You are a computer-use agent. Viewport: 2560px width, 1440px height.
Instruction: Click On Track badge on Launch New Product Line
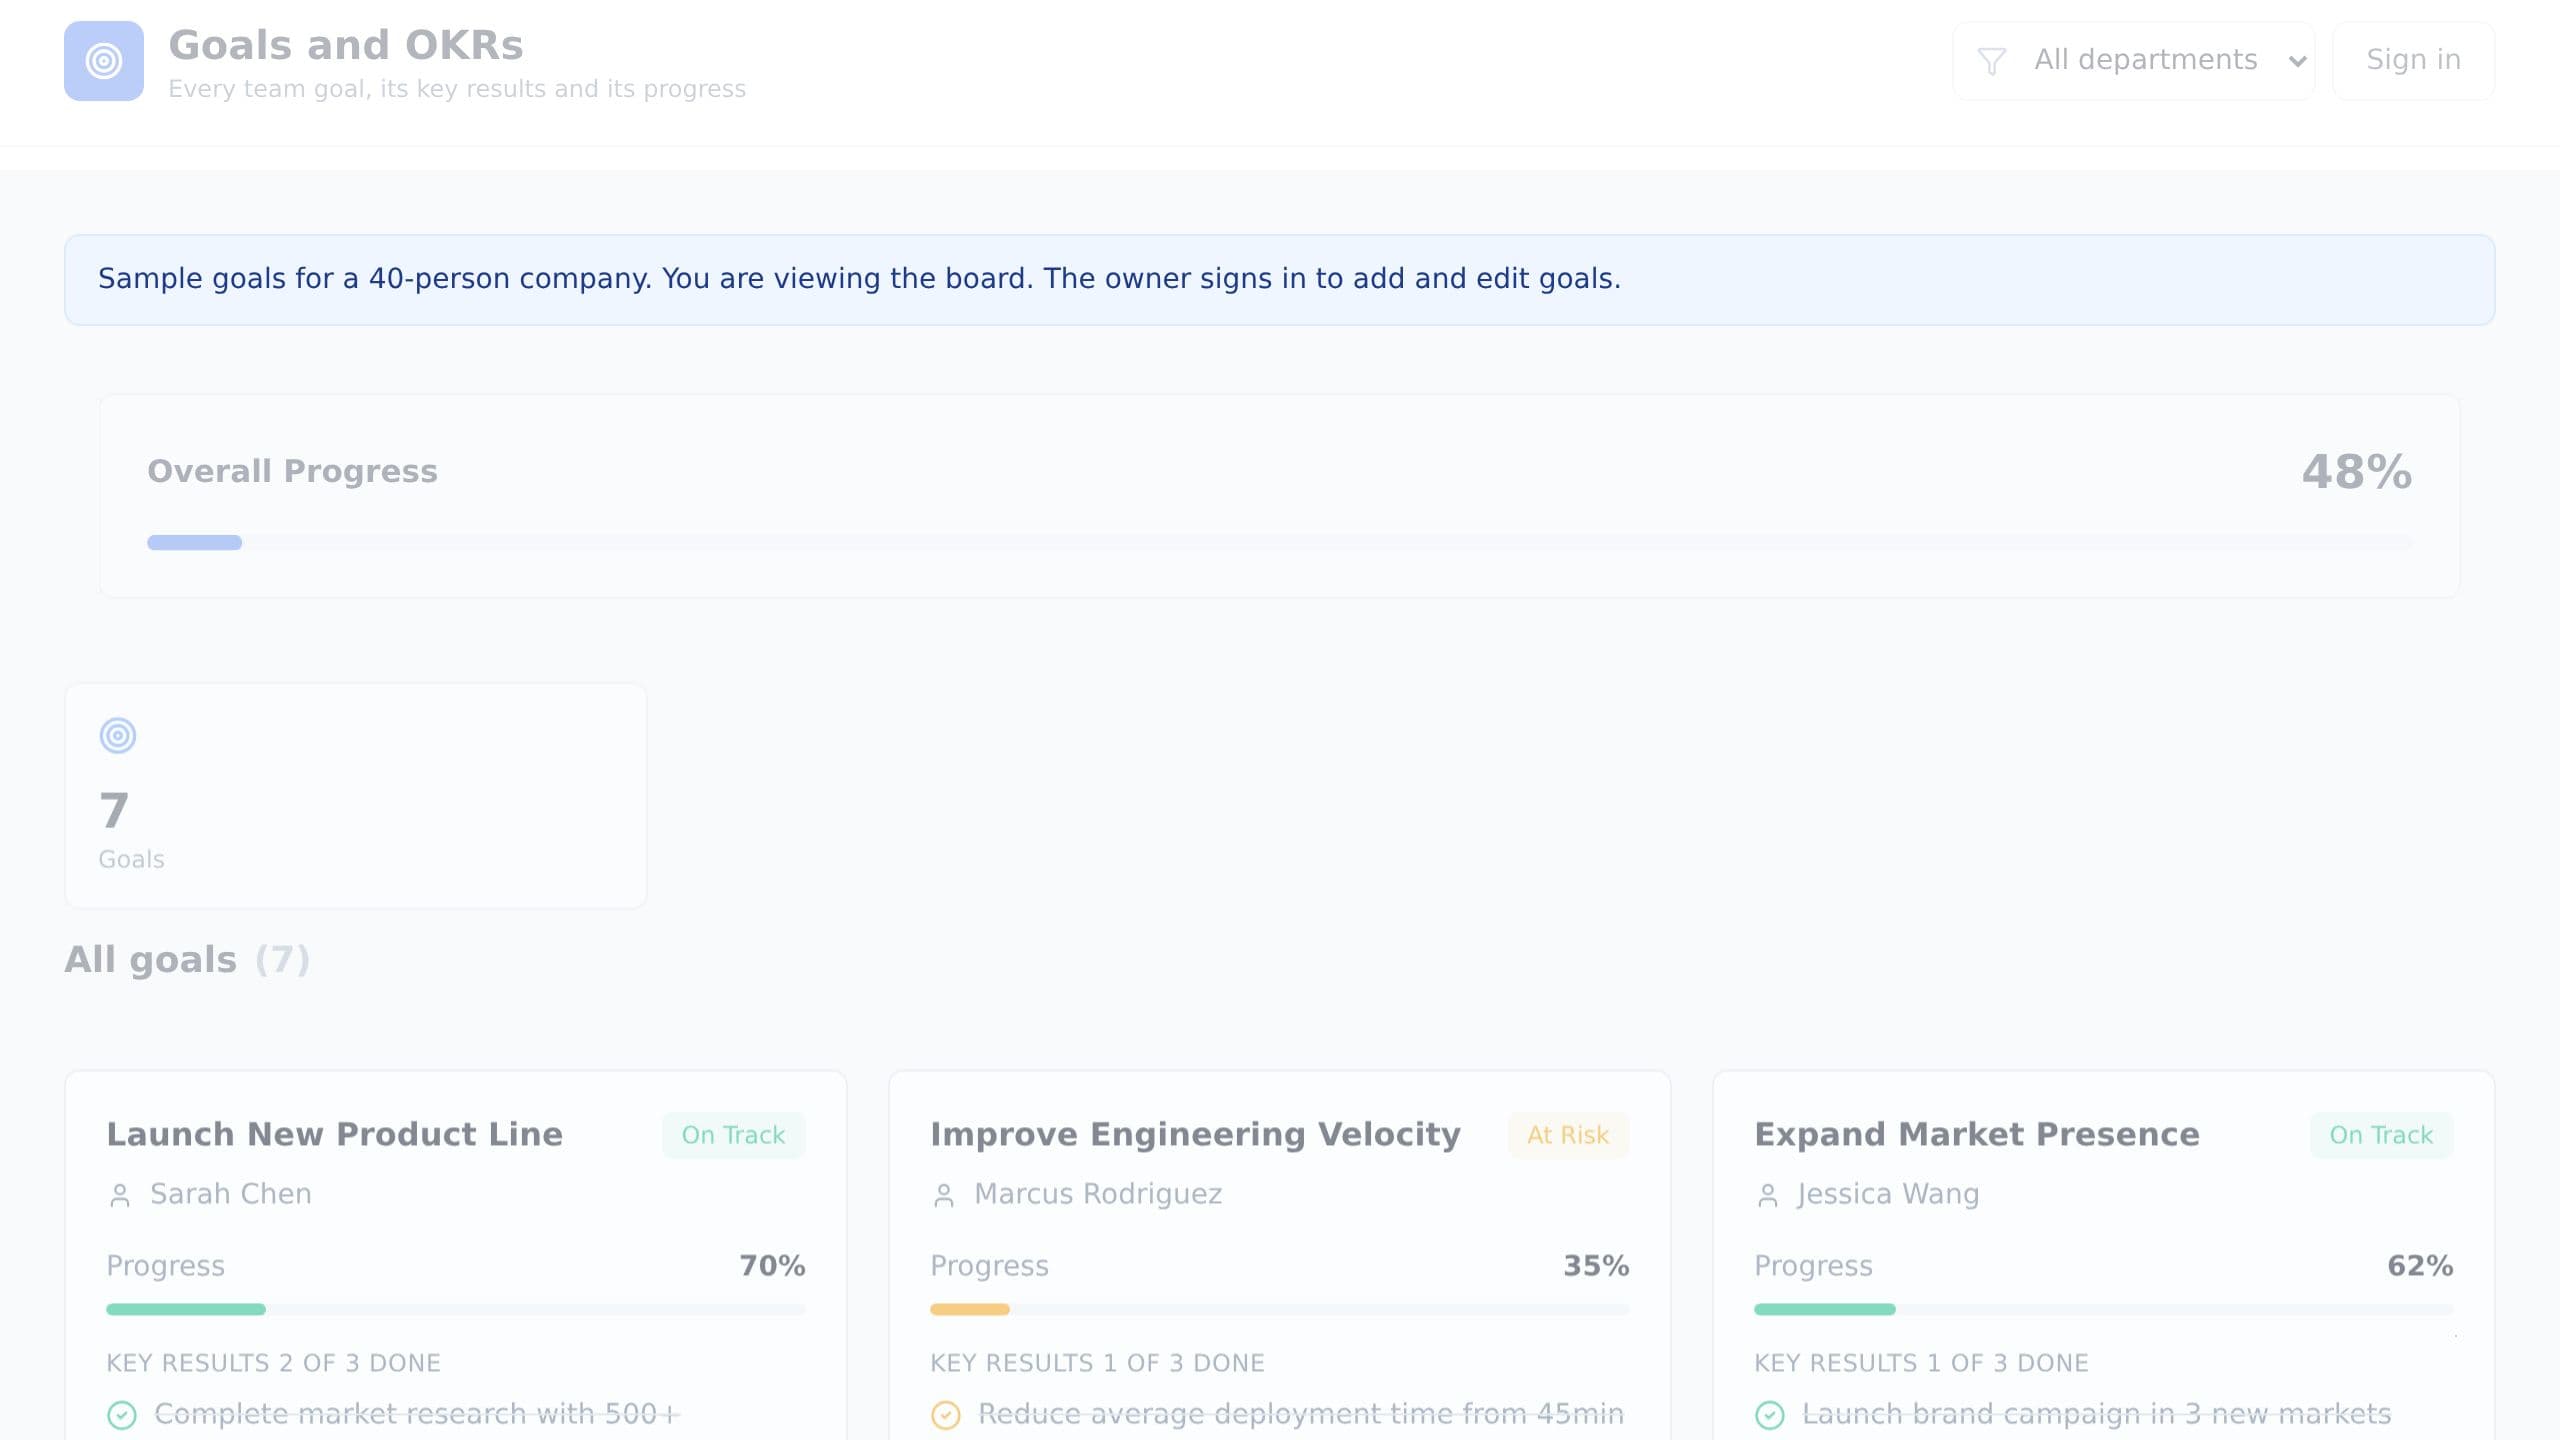coord(733,1135)
